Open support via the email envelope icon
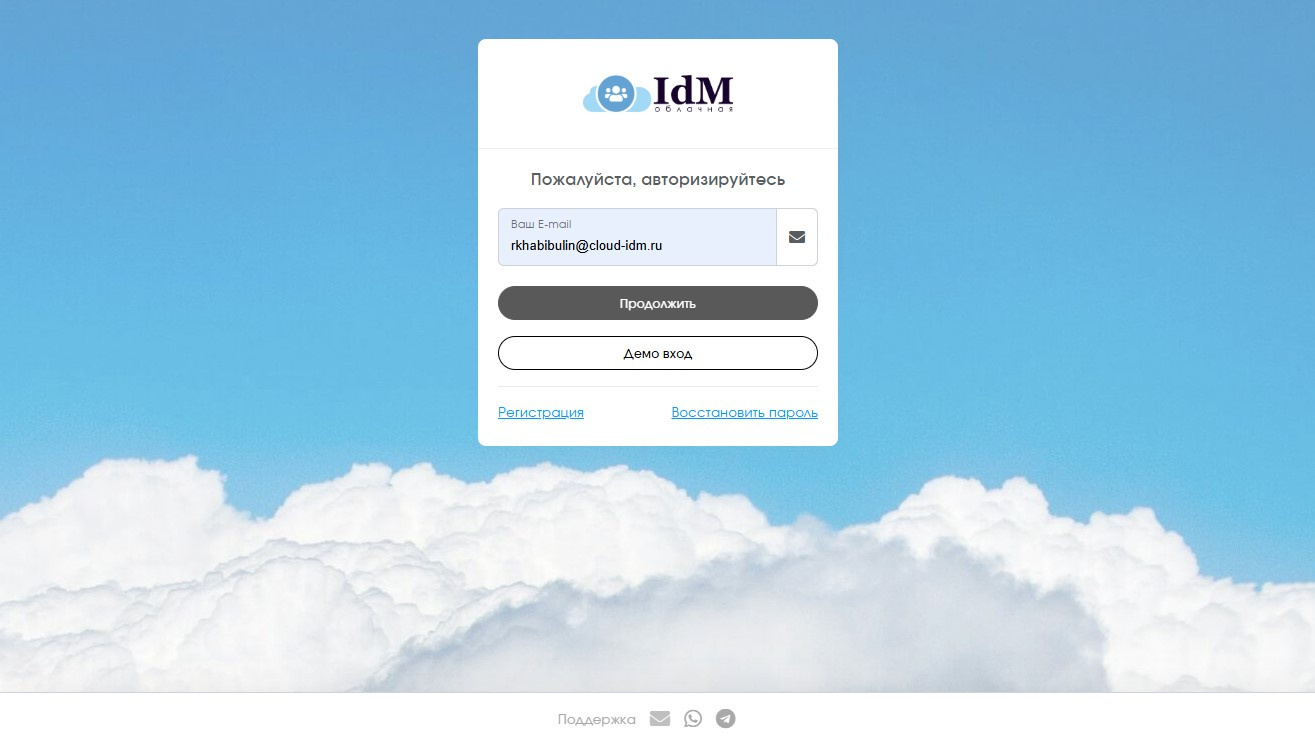Viewport: 1315px width, 743px height. point(660,718)
